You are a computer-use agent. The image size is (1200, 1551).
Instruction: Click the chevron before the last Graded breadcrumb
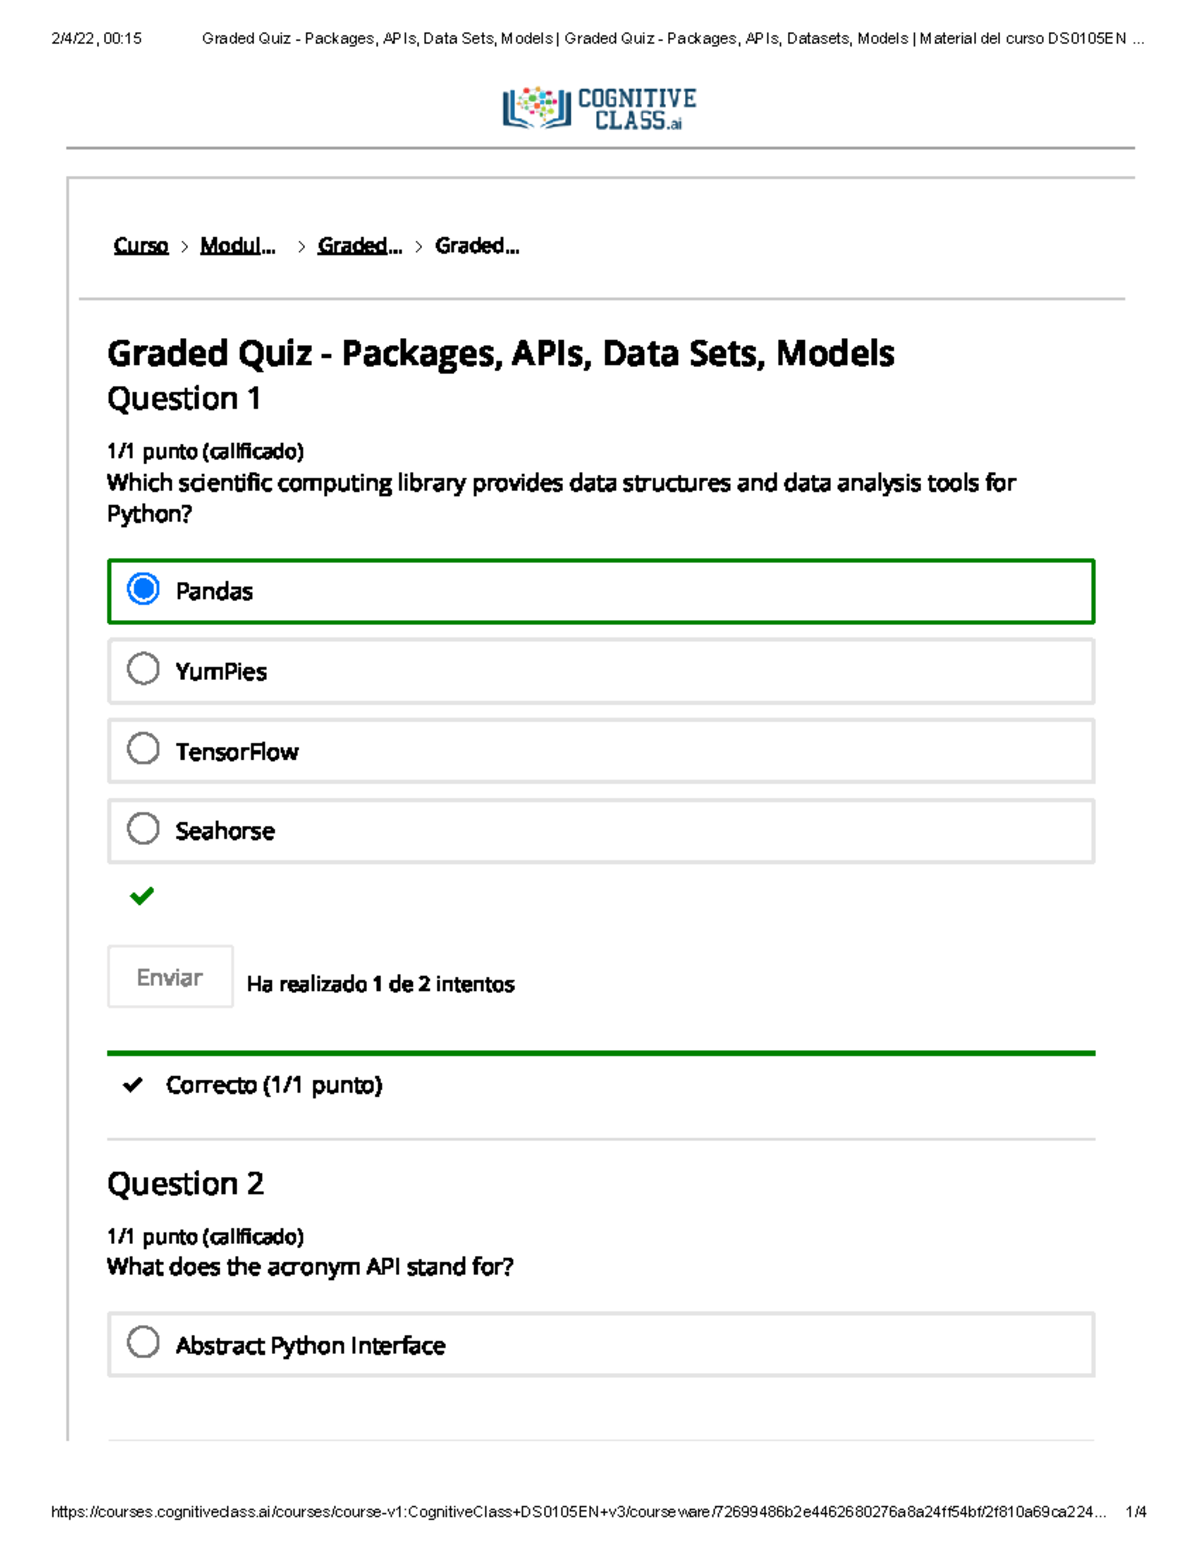pyautogui.click(x=419, y=245)
